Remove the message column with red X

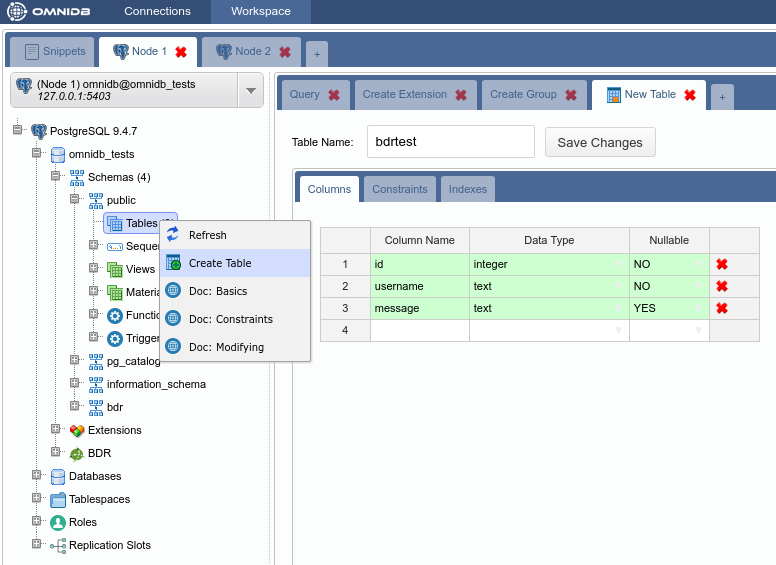point(721,308)
